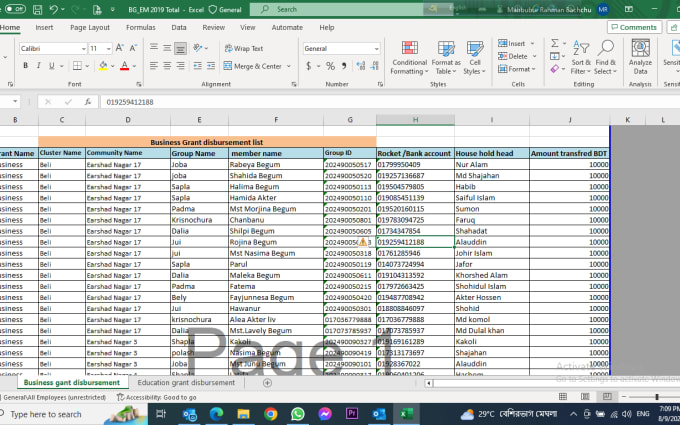Toggle Bold formatting
The width and height of the screenshot is (680, 425).
[25, 66]
